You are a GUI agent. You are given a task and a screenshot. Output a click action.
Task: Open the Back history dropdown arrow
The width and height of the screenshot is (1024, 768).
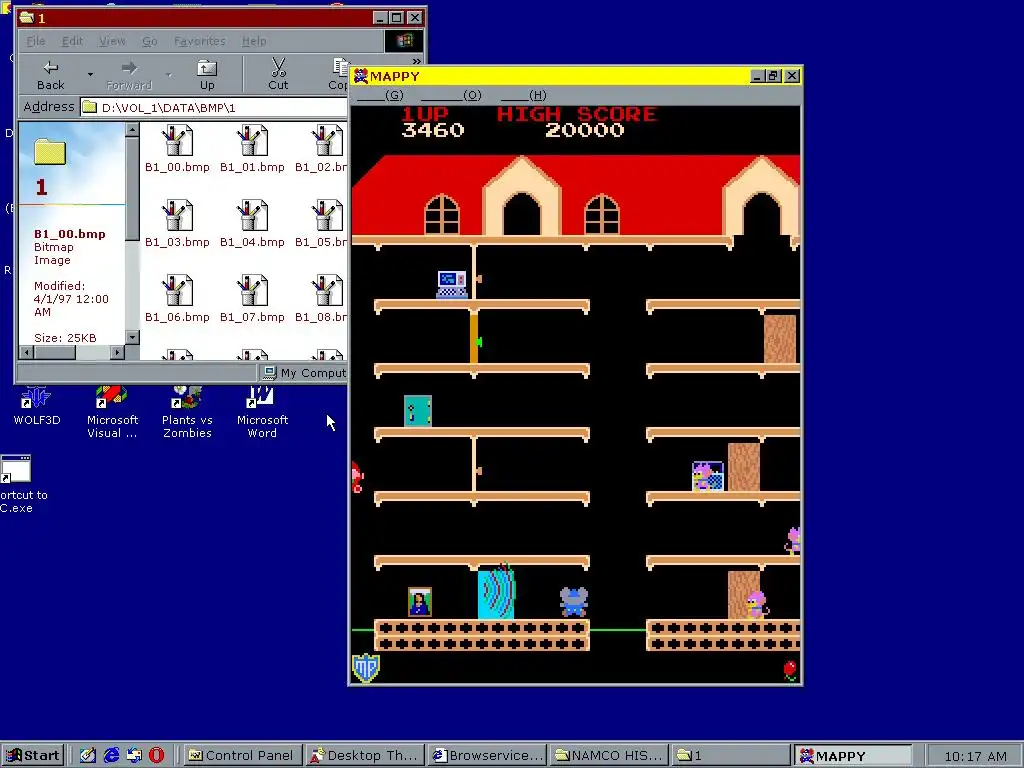[x=90, y=74]
